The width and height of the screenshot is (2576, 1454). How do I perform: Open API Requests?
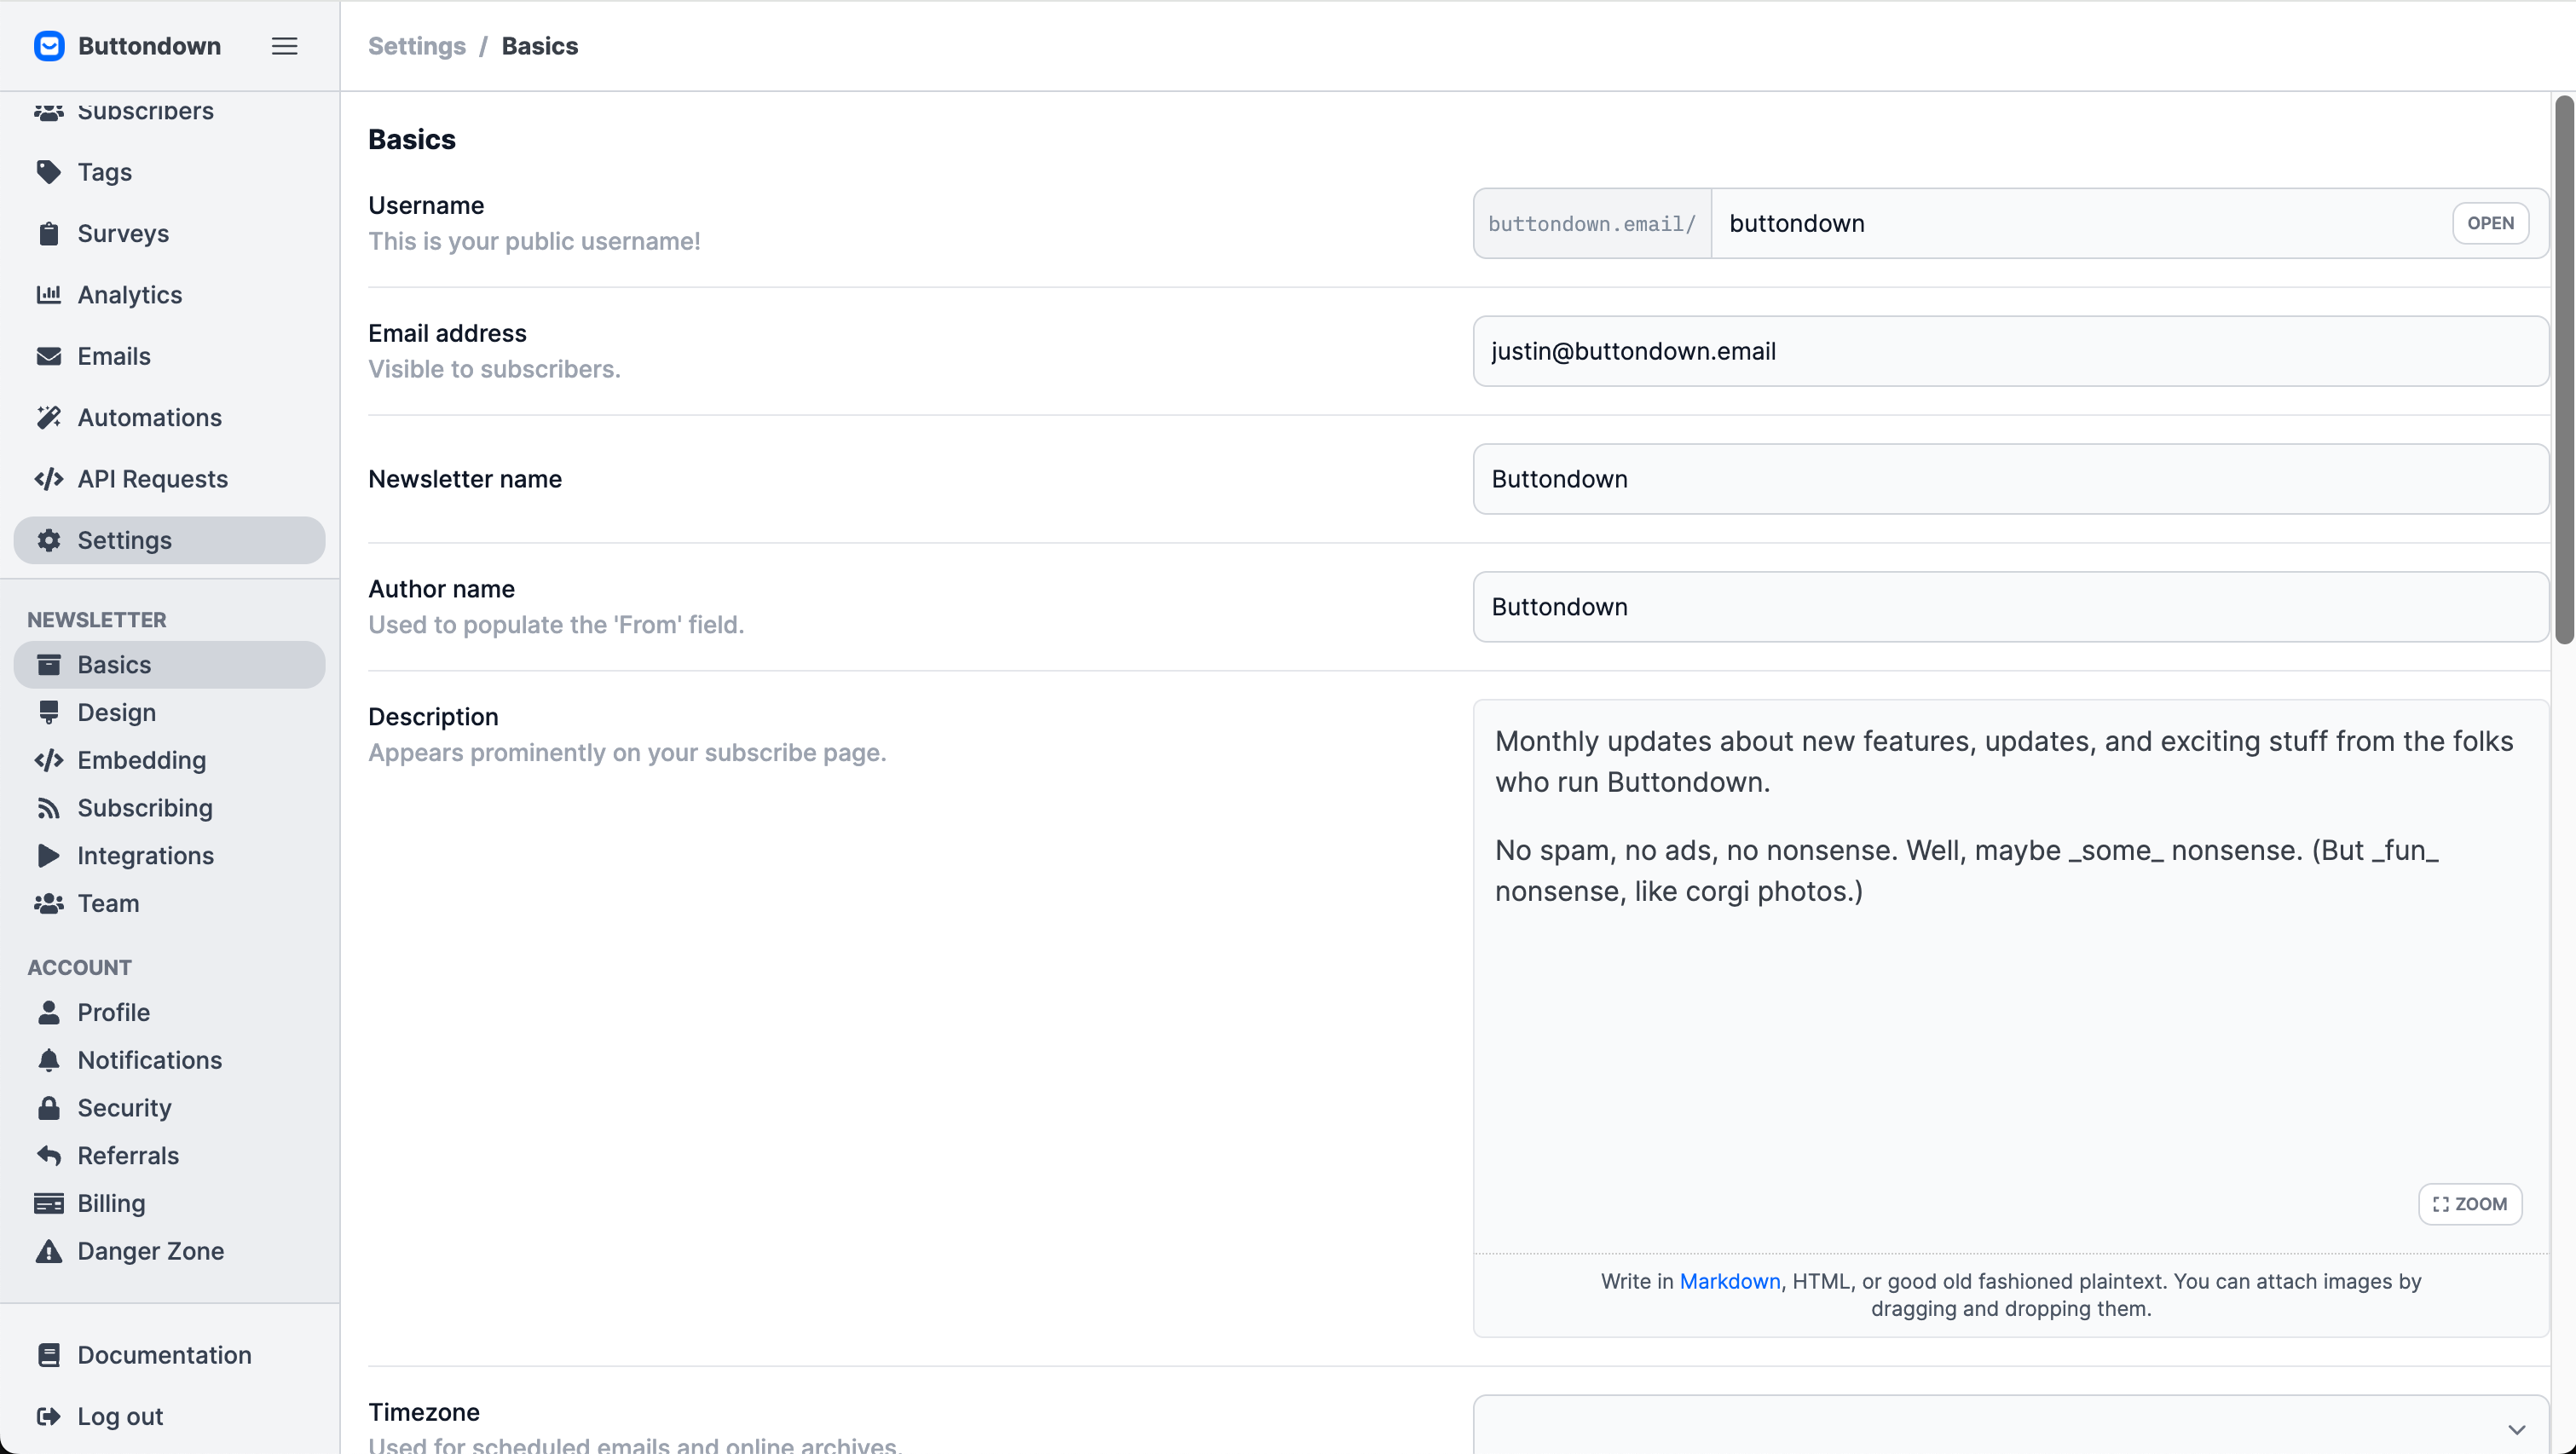pyautogui.click(x=170, y=479)
